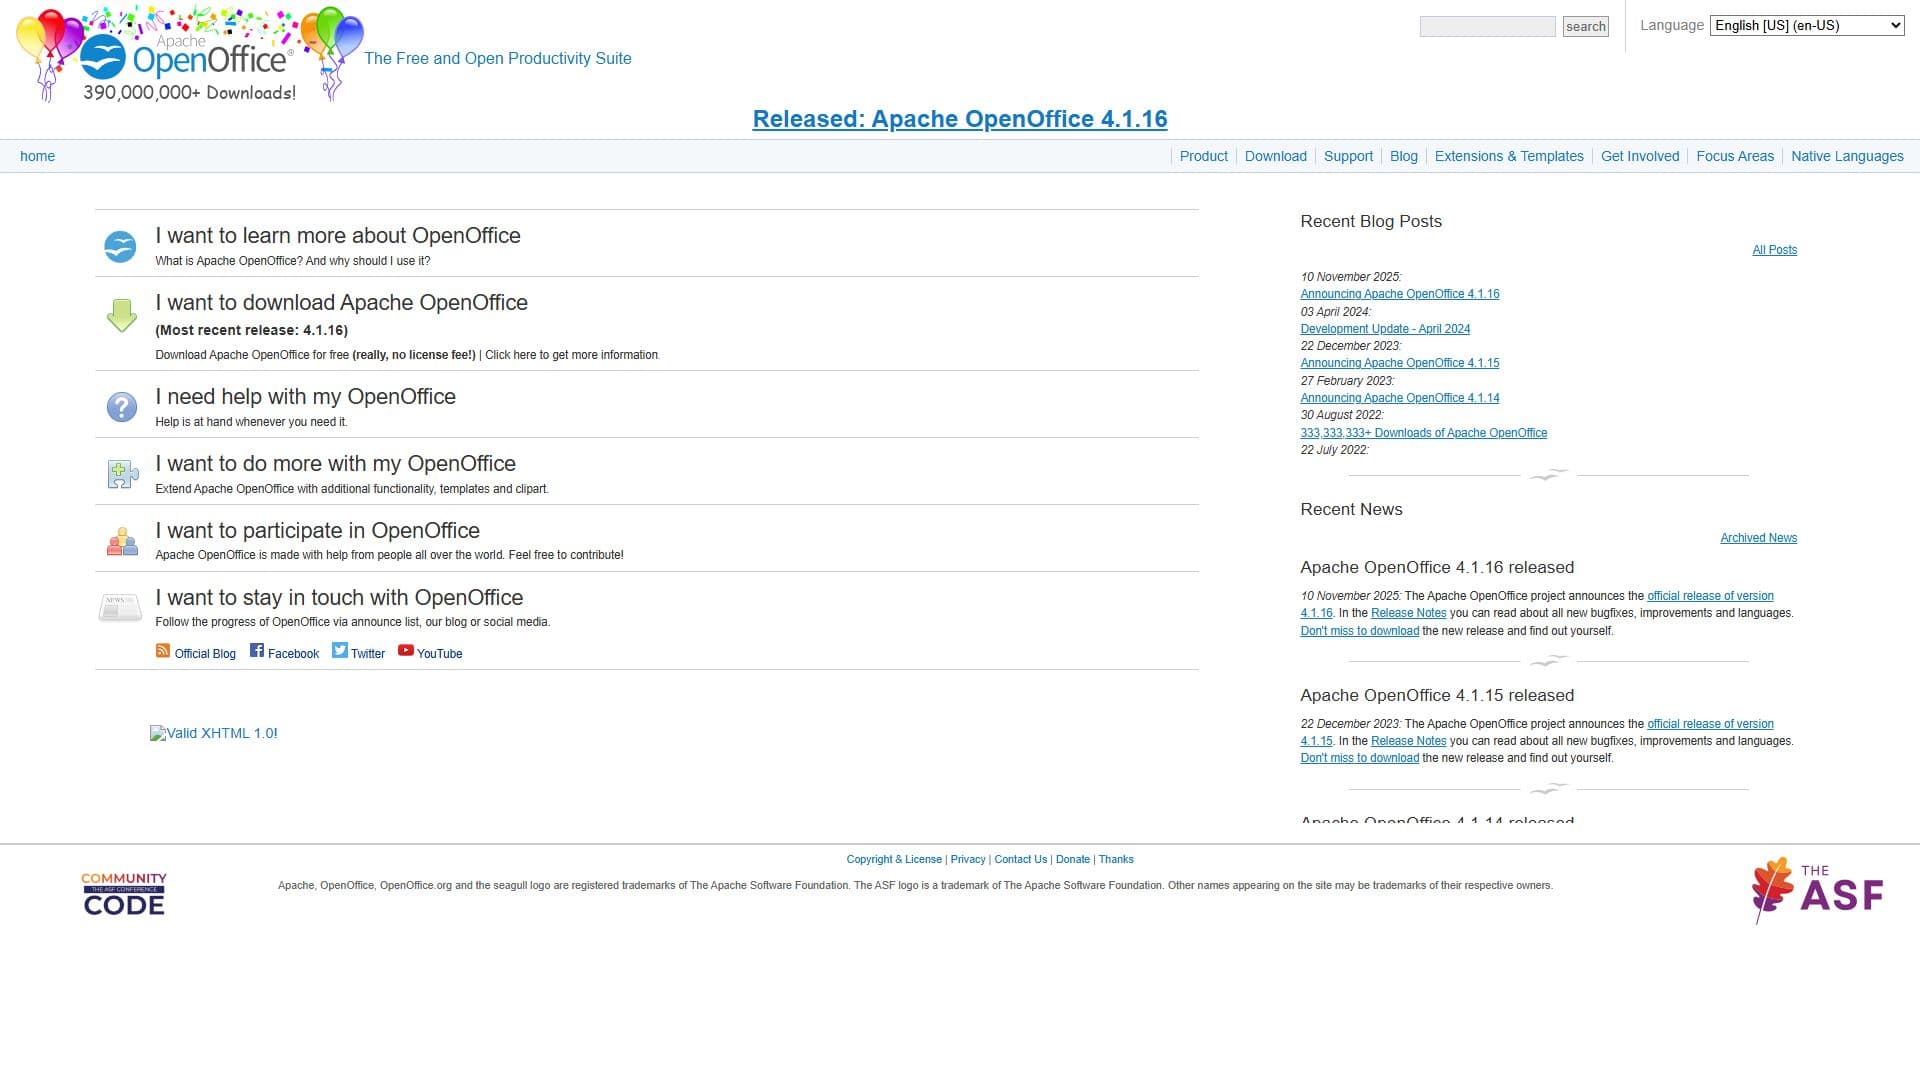Open the Native Languages menu item

pos(1847,156)
